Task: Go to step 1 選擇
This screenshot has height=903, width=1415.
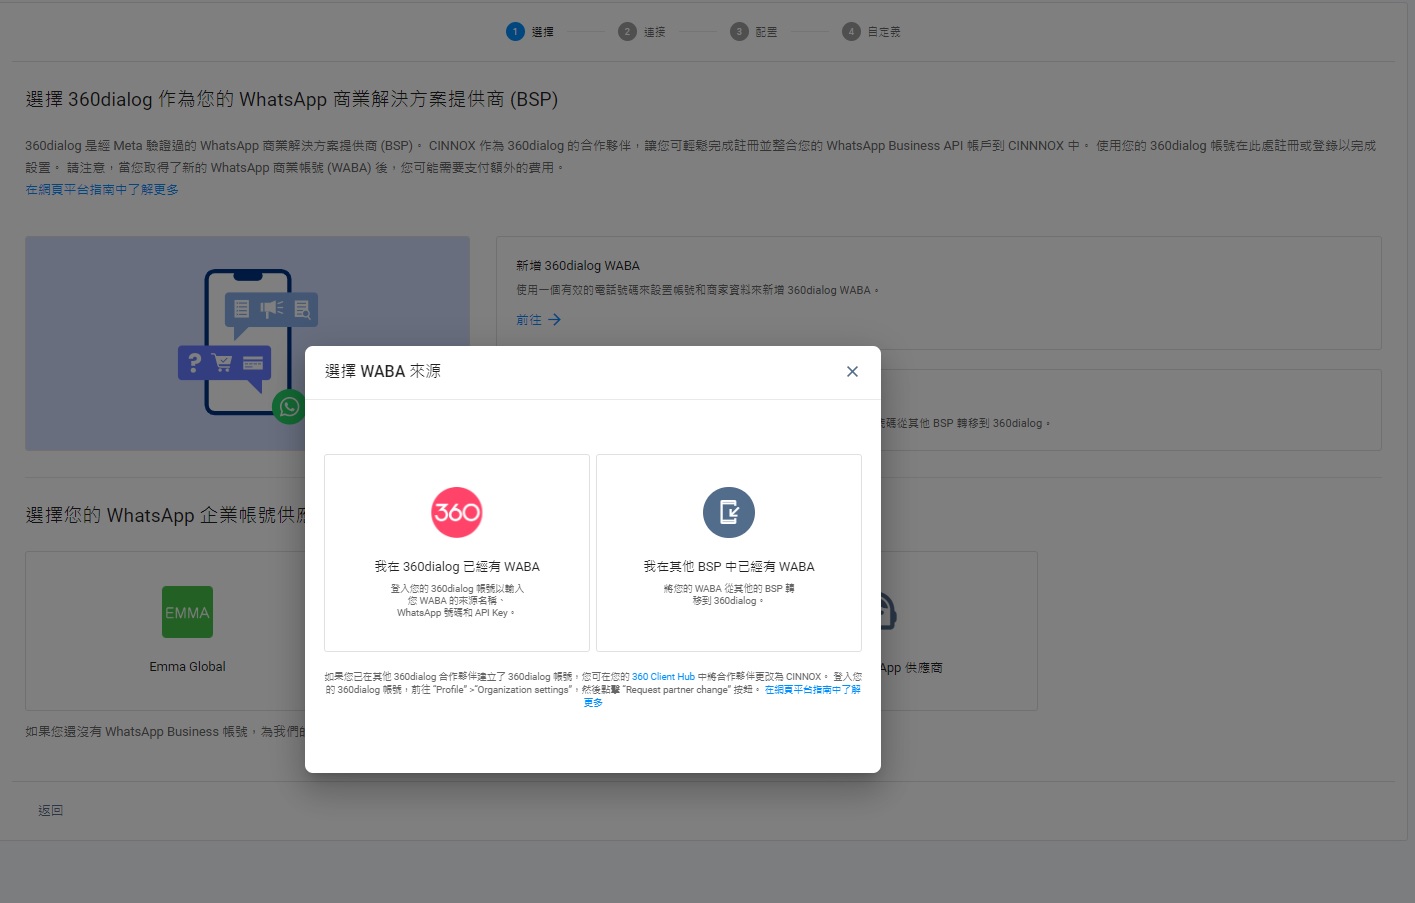Action: point(530,32)
